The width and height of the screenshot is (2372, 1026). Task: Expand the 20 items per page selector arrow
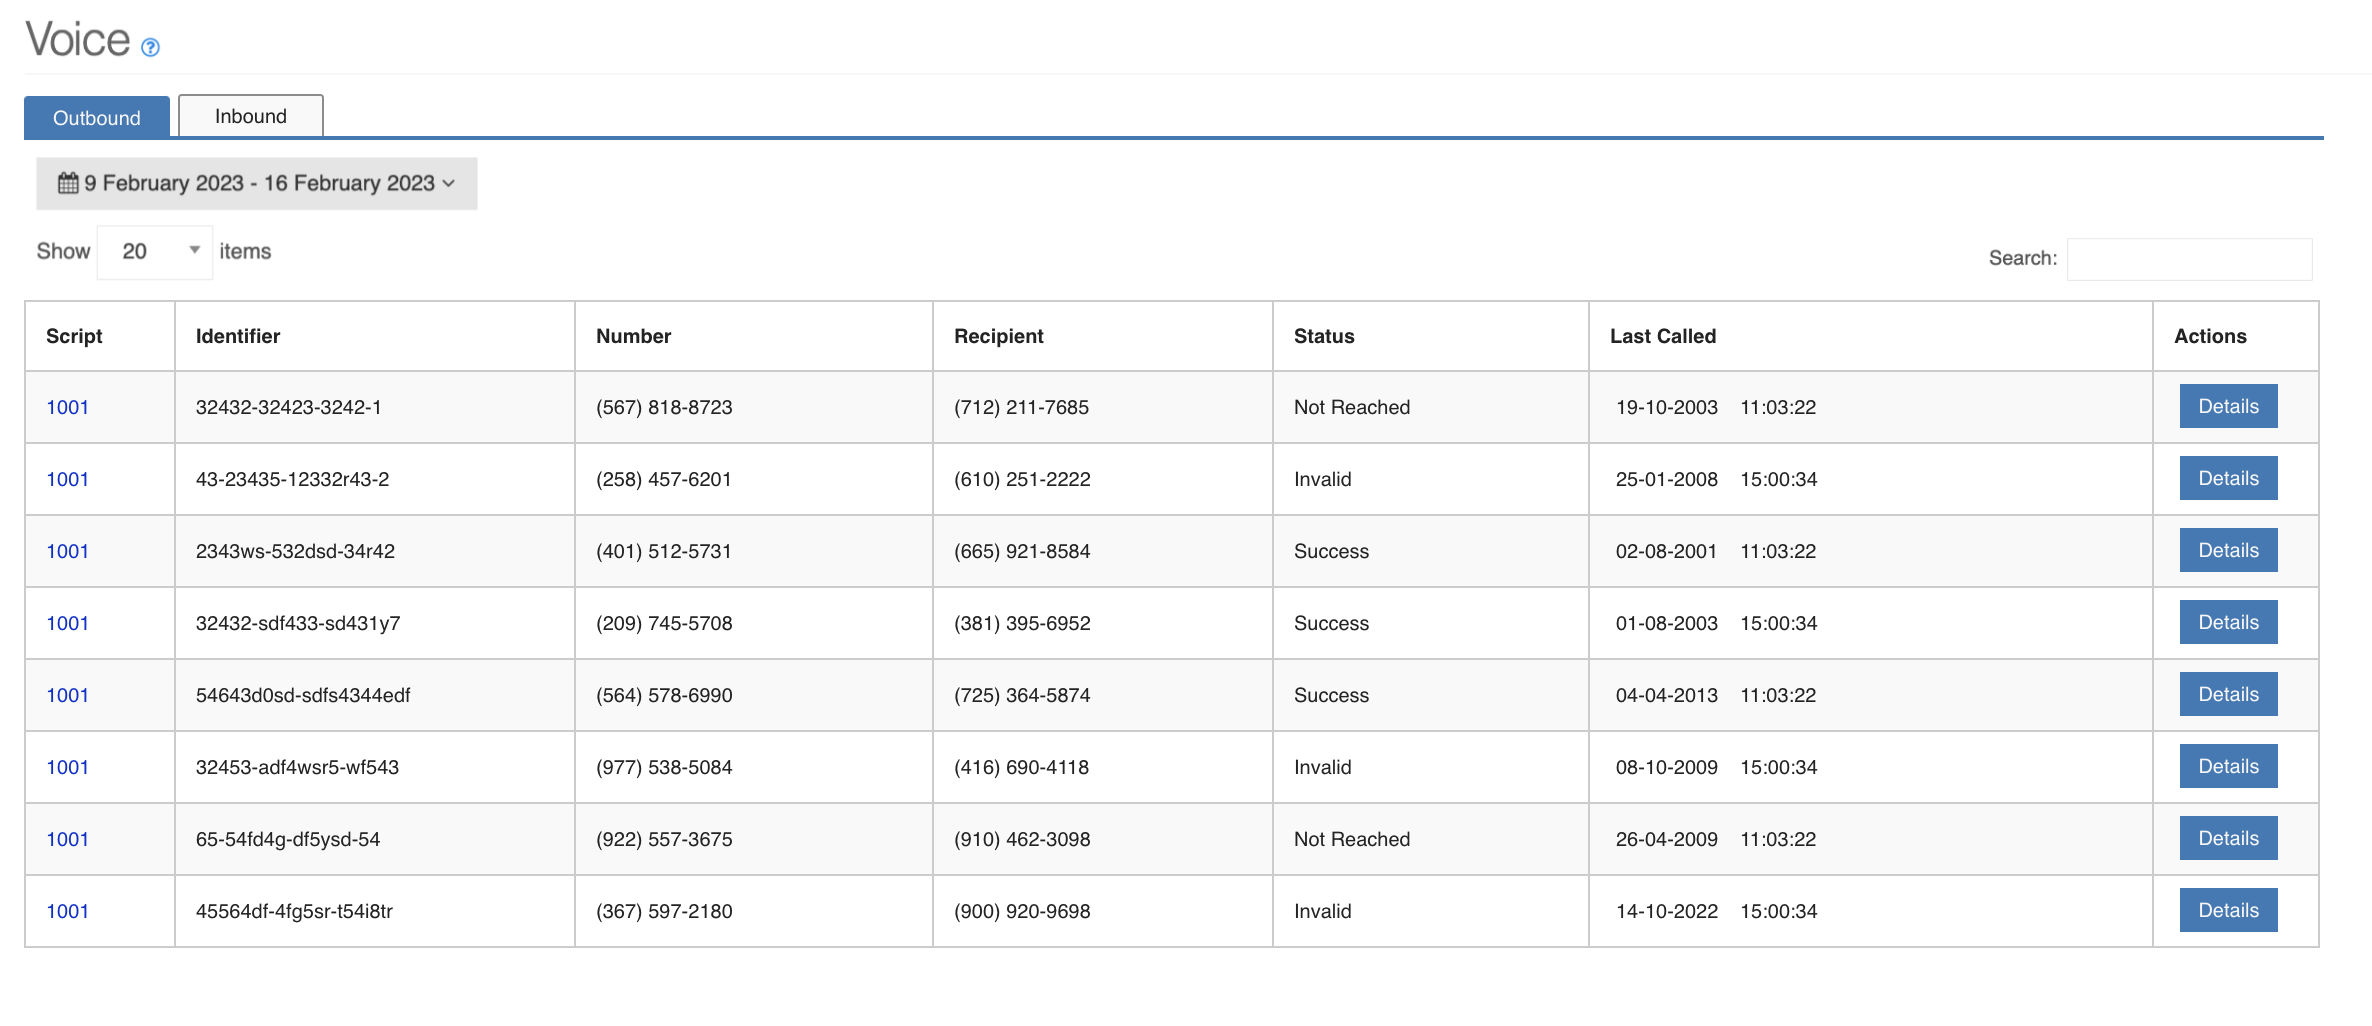[194, 249]
